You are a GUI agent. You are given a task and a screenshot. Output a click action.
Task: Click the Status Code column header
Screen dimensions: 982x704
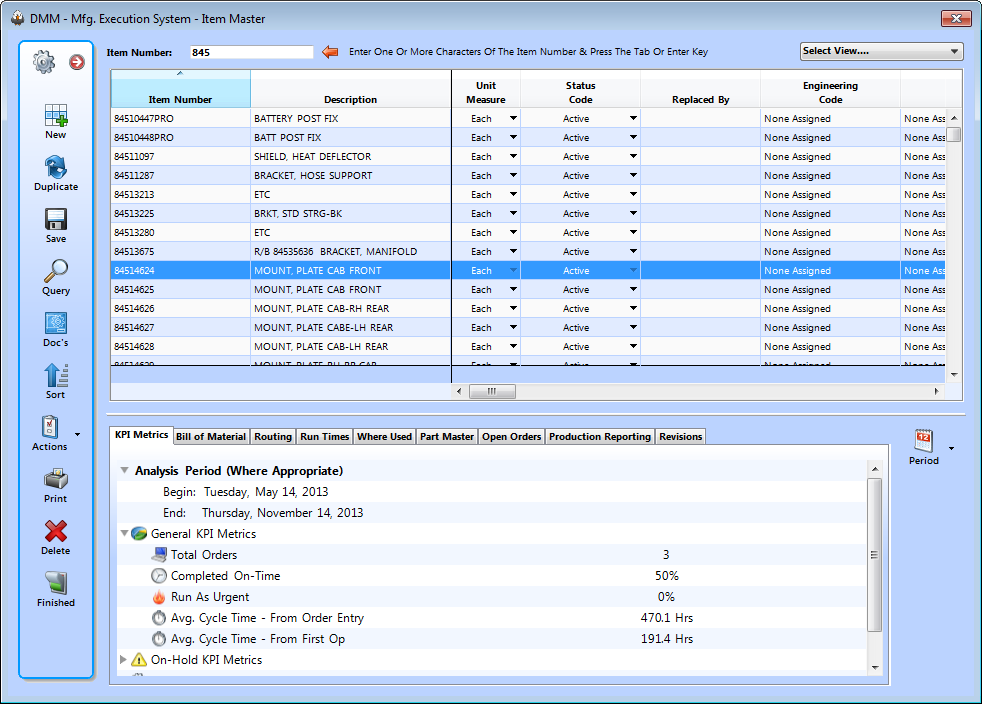click(x=581, y=89)
